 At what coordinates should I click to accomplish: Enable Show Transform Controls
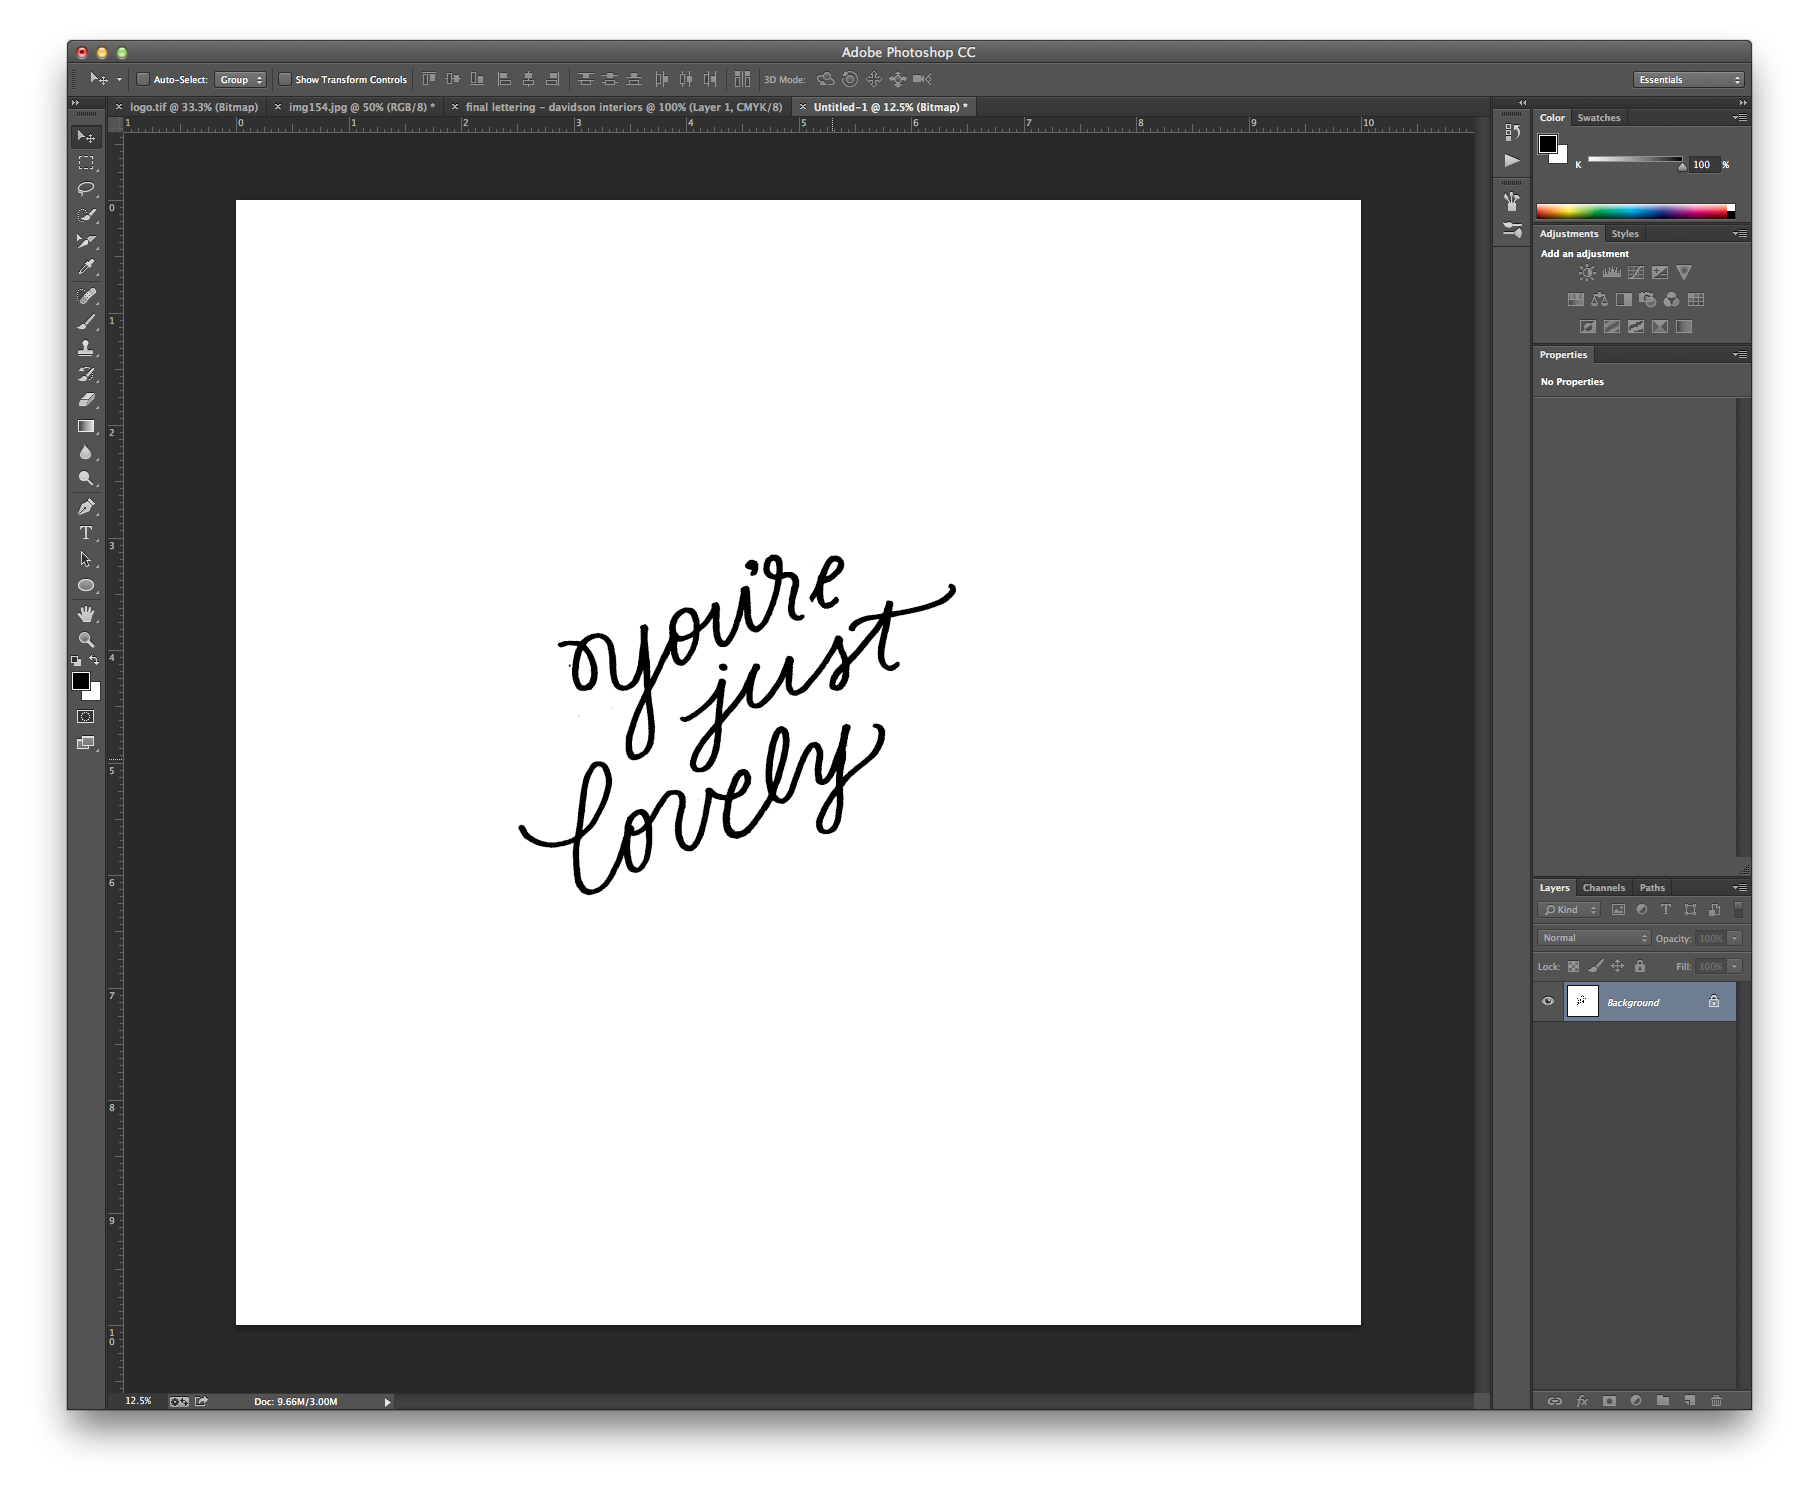[286, 79]
